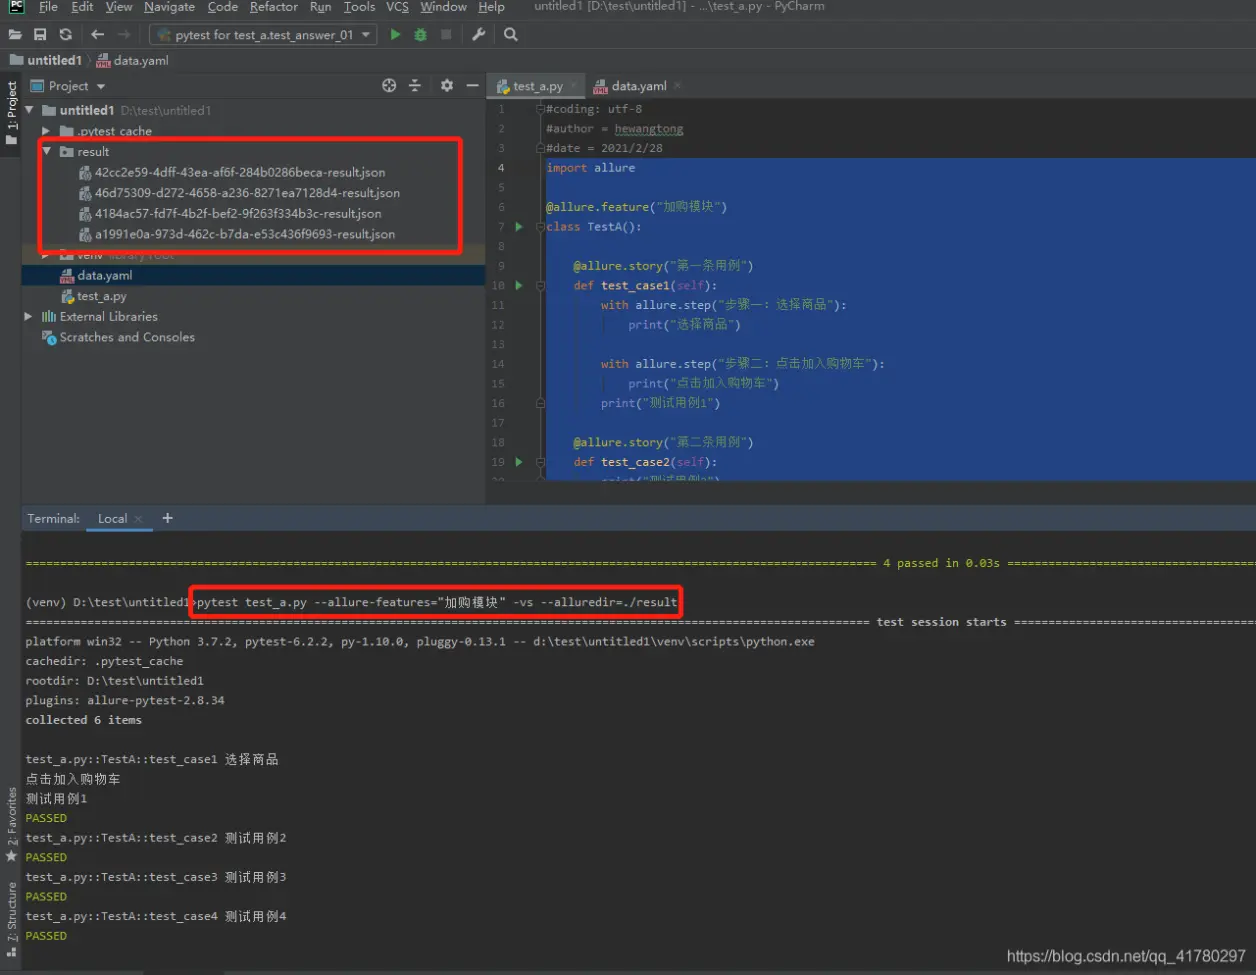1256x975 pixels.
Task: Start debugging with the bug icon
Action: (x=420, y=34)
